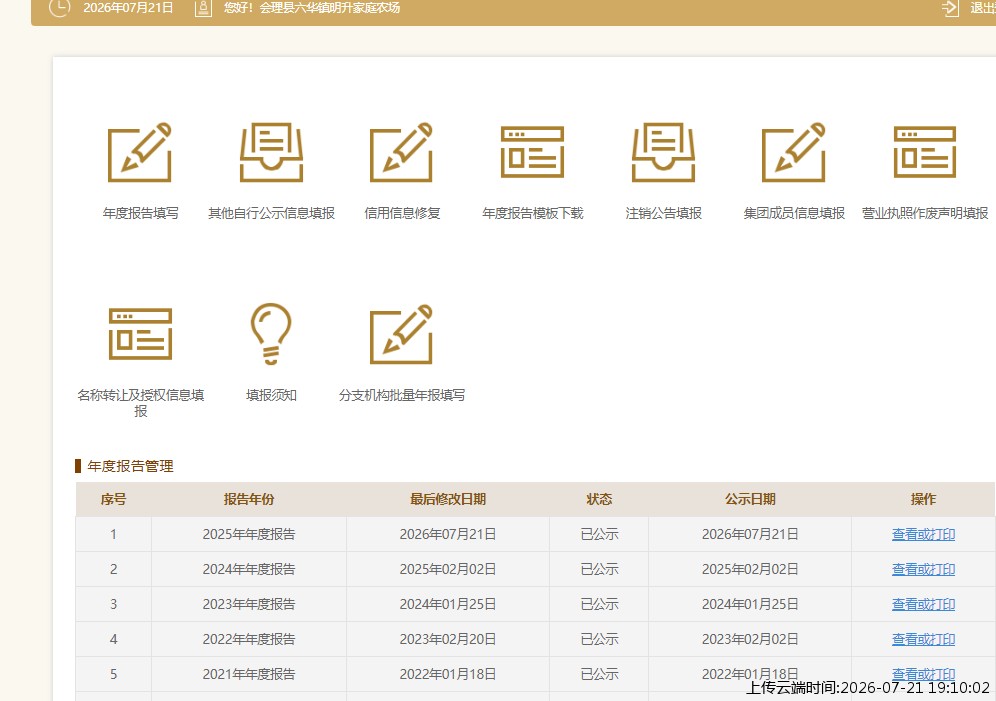This screenshot has height=701, width=996.
Task: Click the 退出 logout text
Action: point(983,8)
